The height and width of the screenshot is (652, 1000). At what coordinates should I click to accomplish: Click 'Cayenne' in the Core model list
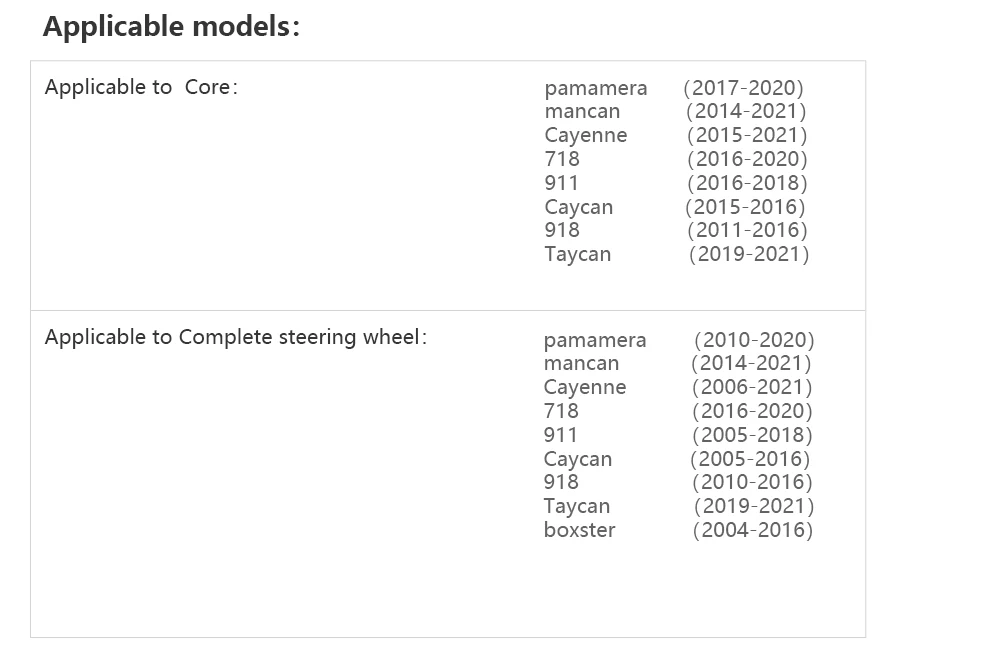(586, 135)
